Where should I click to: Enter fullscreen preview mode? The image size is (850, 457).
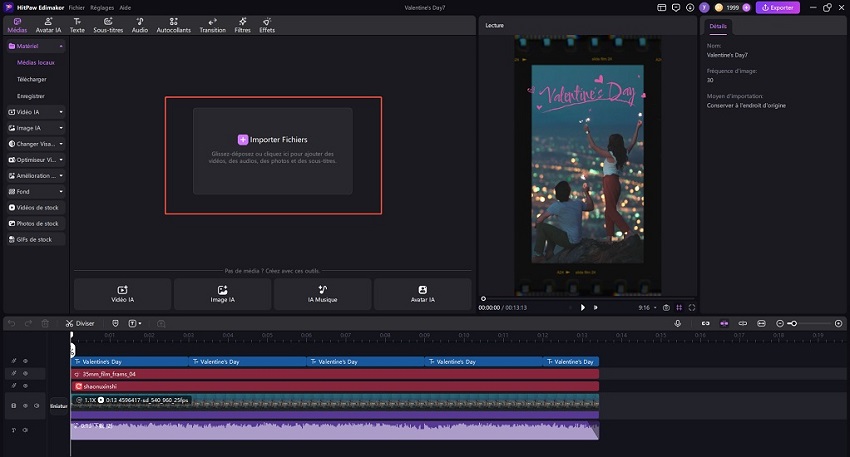[691, 307]
